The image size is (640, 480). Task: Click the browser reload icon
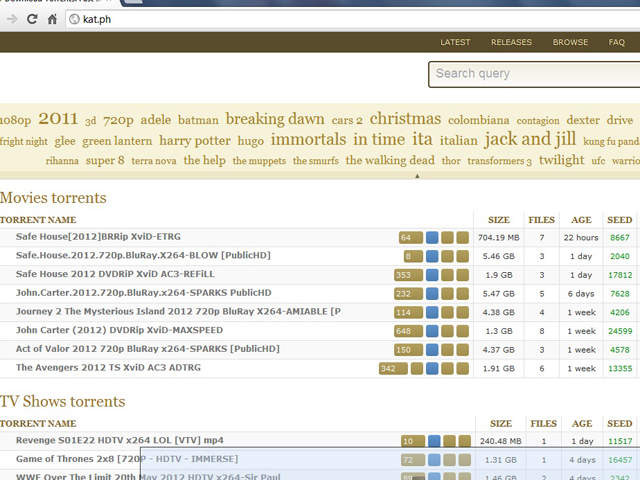32,18
